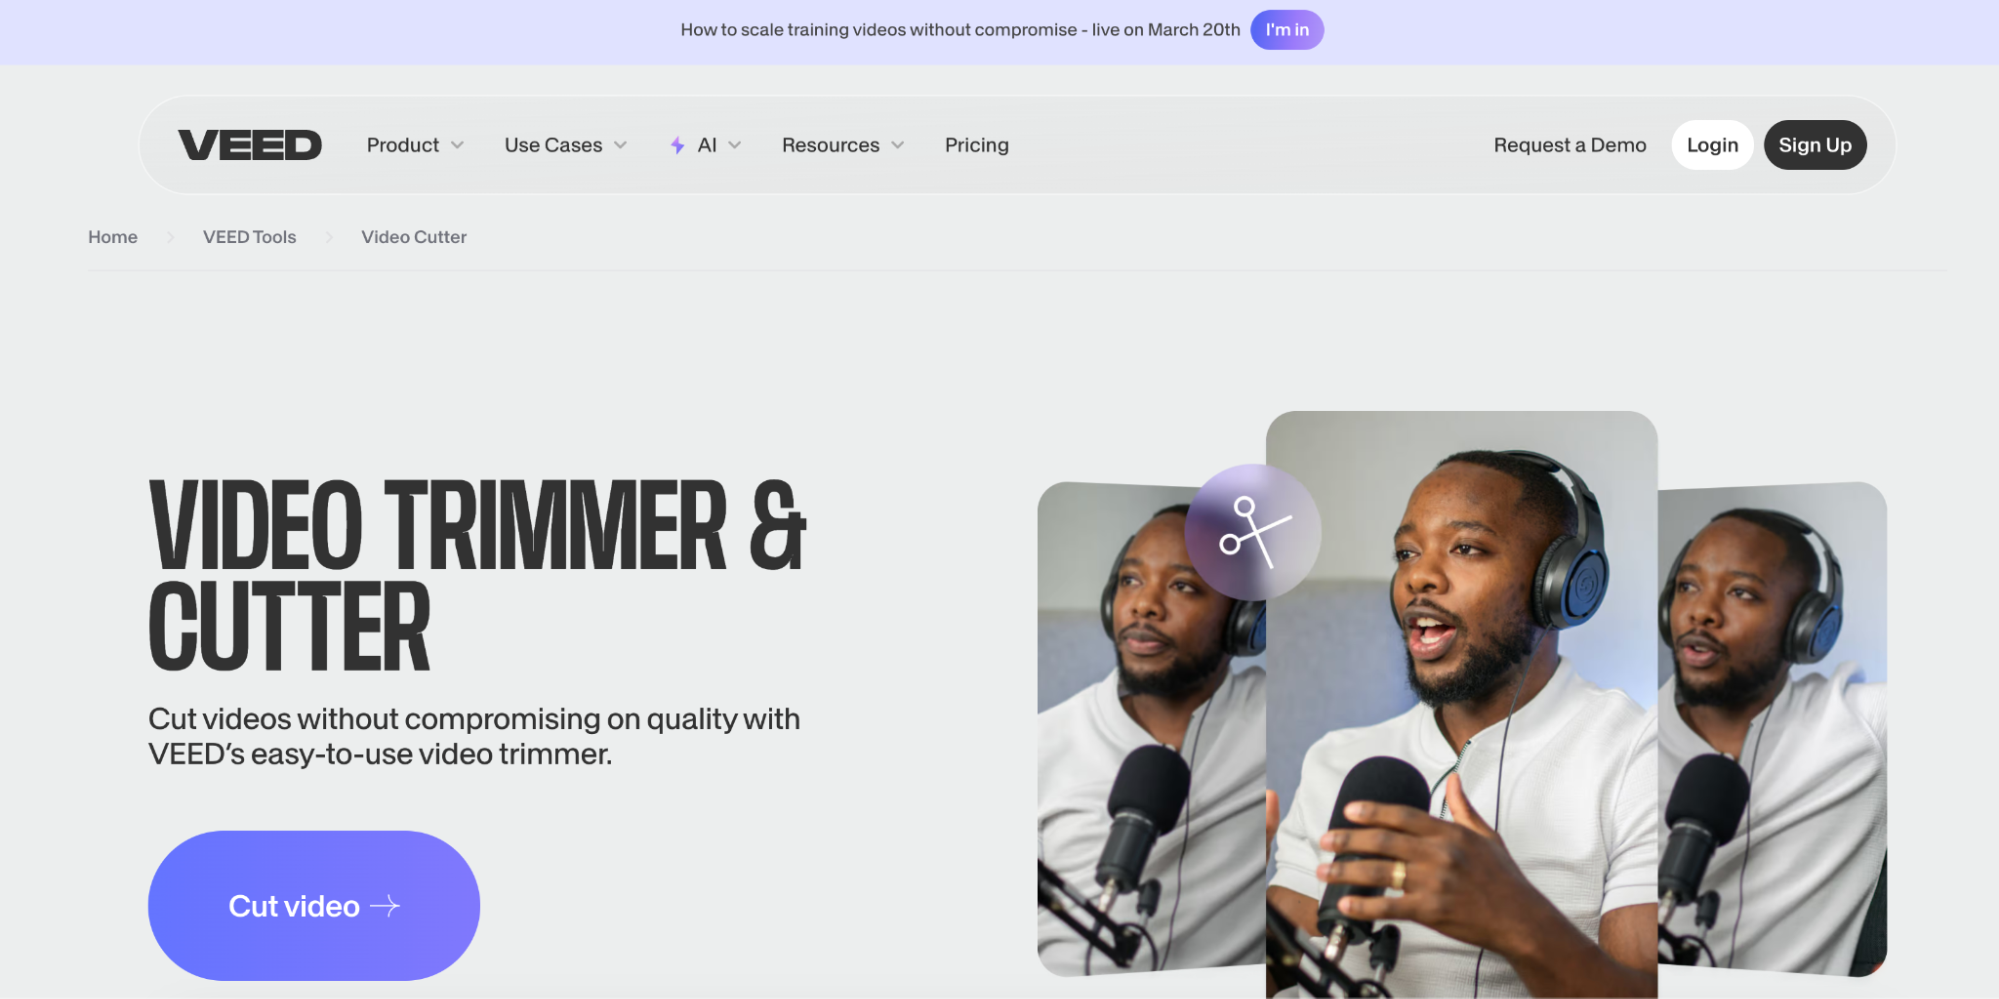Click the purple scissors icon
This screenshot has width=1999, height=999.
coord(1253,532)
